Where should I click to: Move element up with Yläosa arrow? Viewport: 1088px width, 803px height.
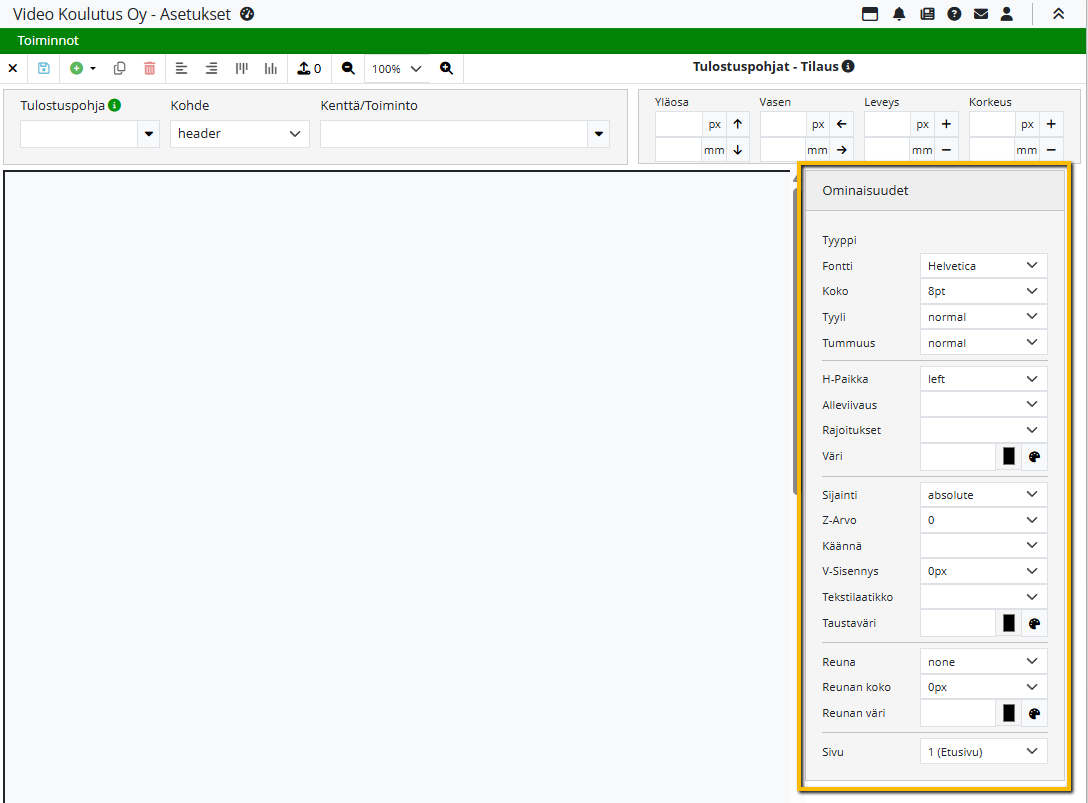pos(738,124)
